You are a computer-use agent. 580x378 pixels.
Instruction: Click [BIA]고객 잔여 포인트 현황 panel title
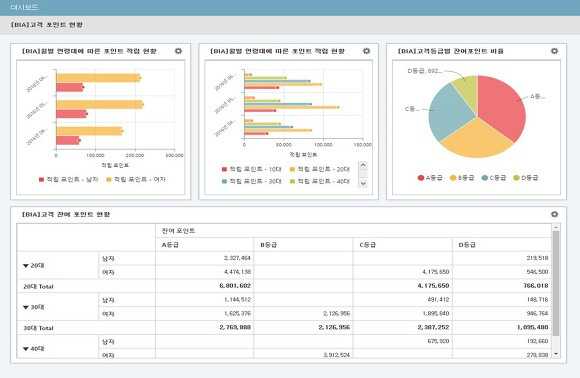(x=66, y=215)
